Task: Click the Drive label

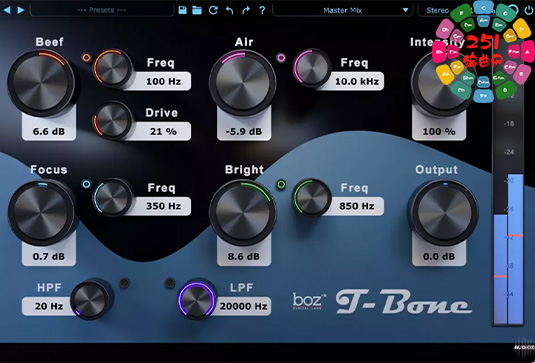Action: click(x=161, y=113)
